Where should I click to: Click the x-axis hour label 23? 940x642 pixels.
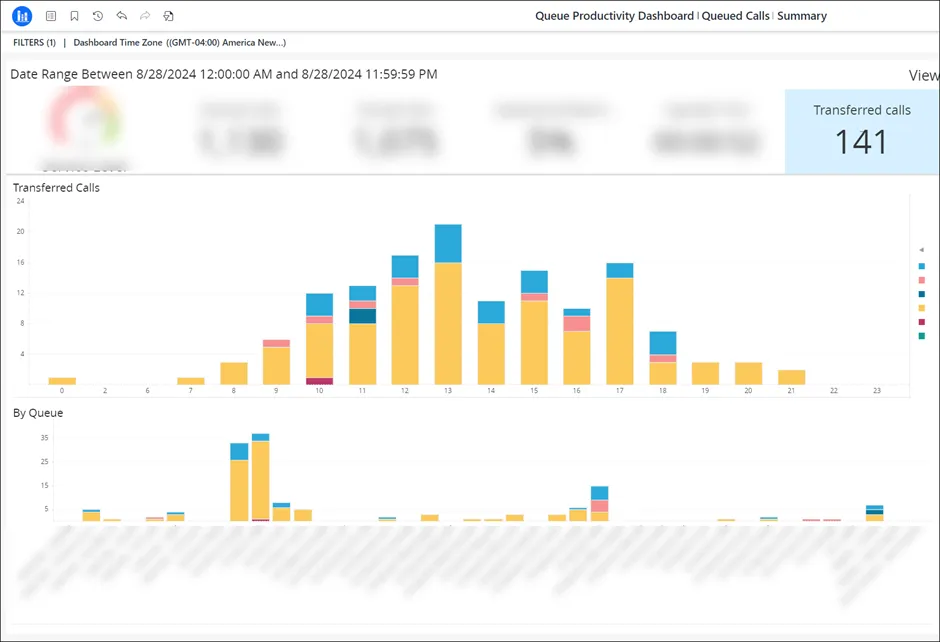(877, 390)
